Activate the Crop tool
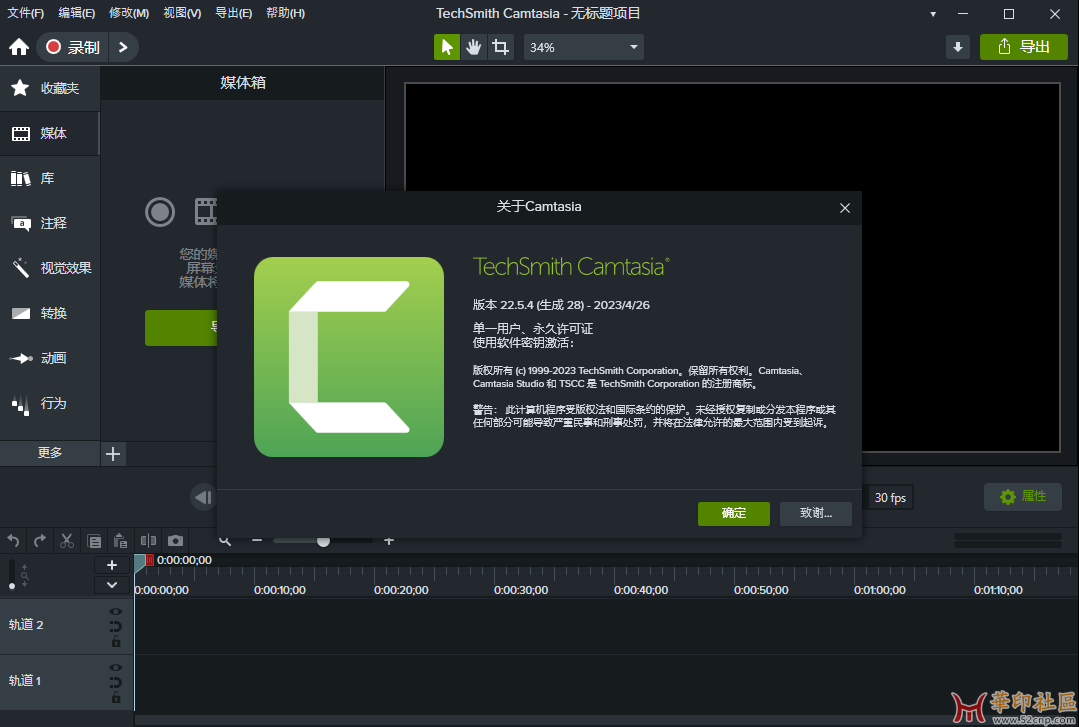This screenshot has width=1079, height=727. point(500,47)
